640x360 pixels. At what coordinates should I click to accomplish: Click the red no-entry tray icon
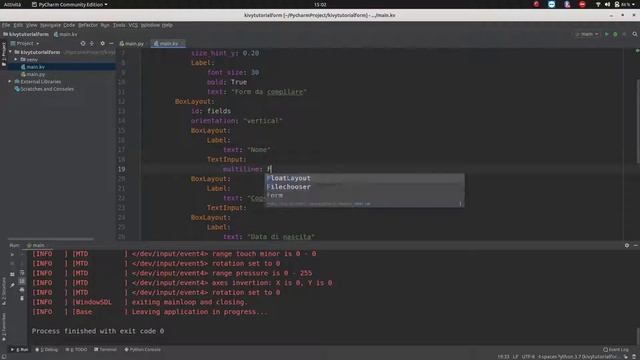(x=582, y=4)
